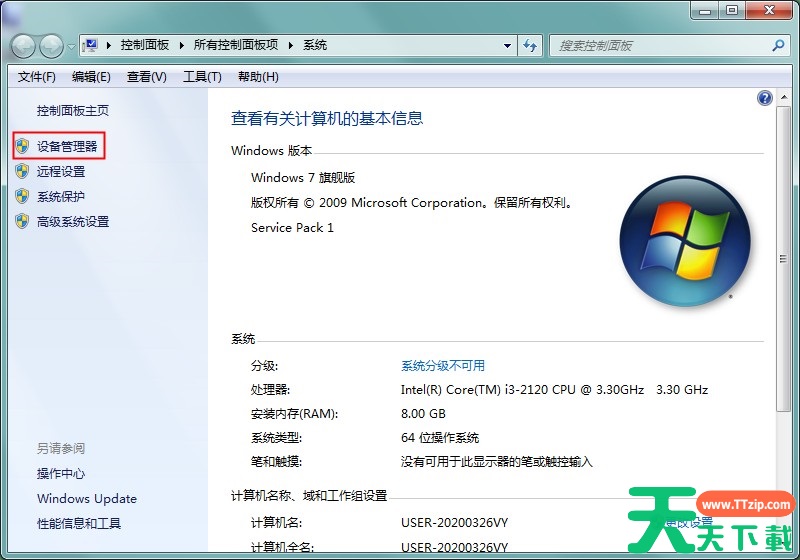Click the shield icon beside 高级系统设置
Screen dimensions: 800x560
pyautogui.click(x=22, y=221)
